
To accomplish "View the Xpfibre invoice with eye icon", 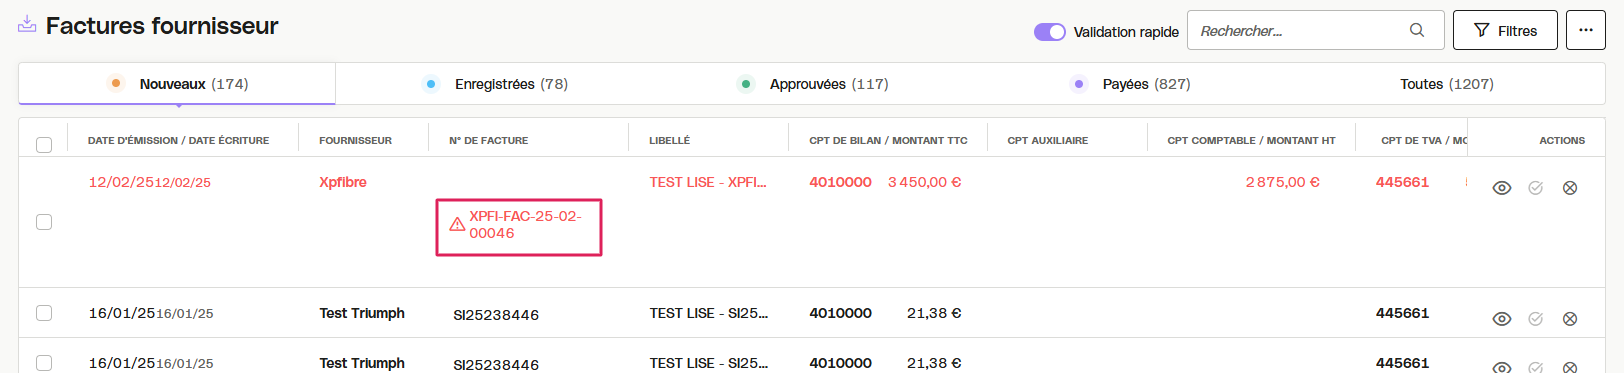I will 1501,188.
